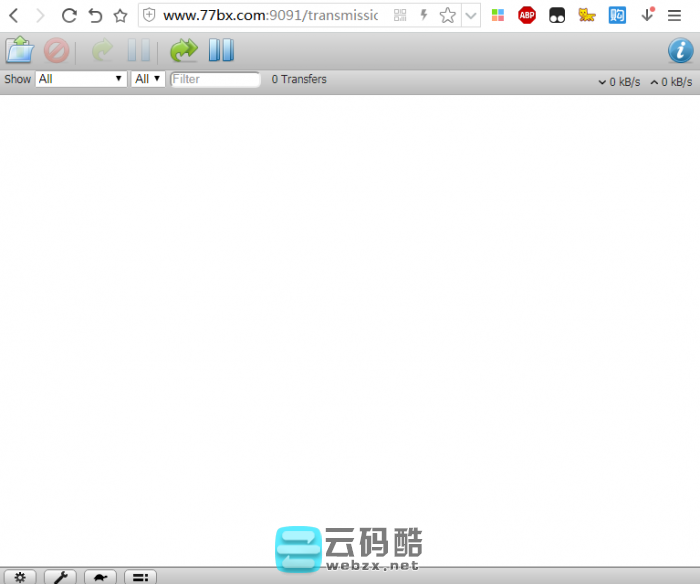700x584 pixels.
Task: Open the colorful four-squares extension icon
Action: [498, 16]
